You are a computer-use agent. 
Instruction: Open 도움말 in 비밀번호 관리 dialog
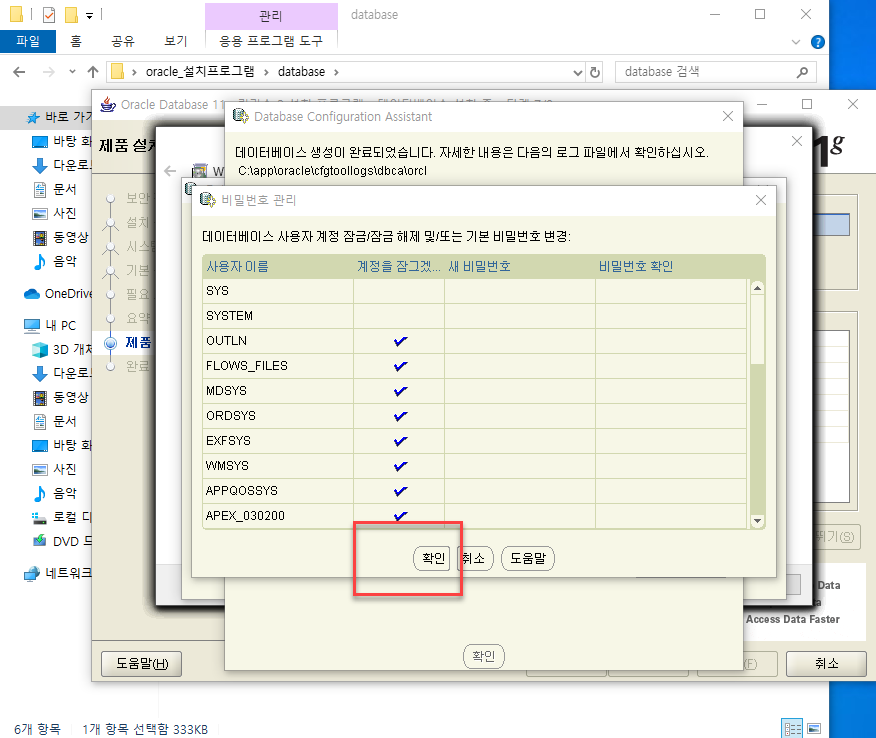point(528,558)
